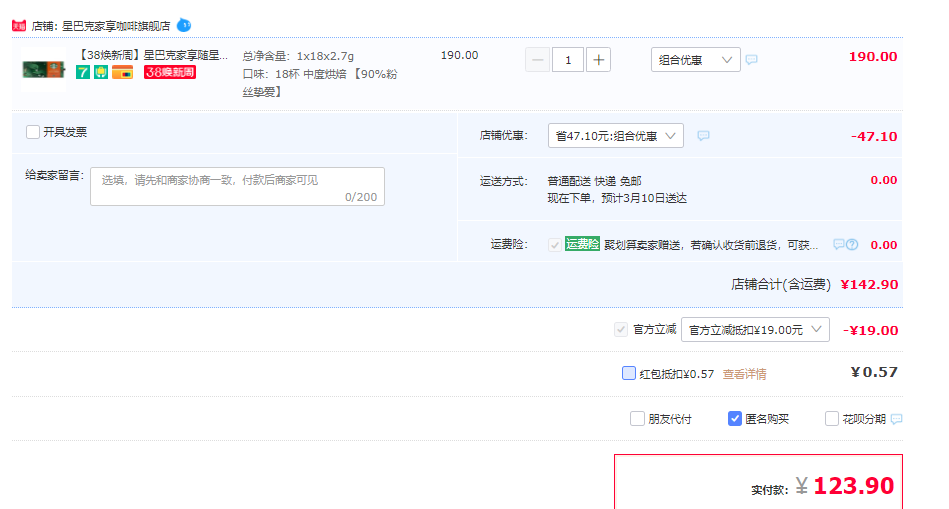Click the comment bubble icon beside 组合优惠 dropdown
The height and width of the screenshot is (509, 949).
tap(752, 59)
